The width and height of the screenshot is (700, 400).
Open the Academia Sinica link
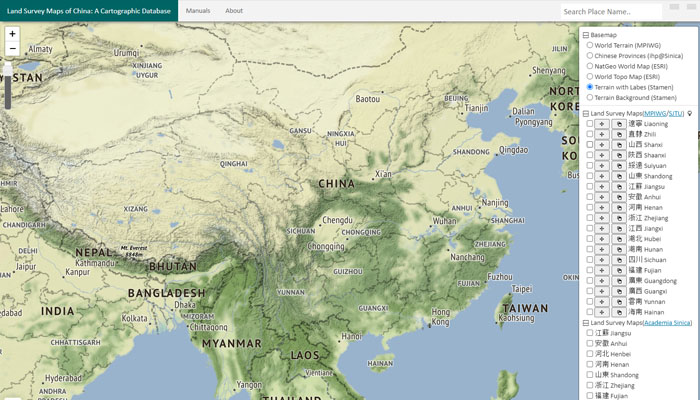pyautogui.click(x=667, y=323)
